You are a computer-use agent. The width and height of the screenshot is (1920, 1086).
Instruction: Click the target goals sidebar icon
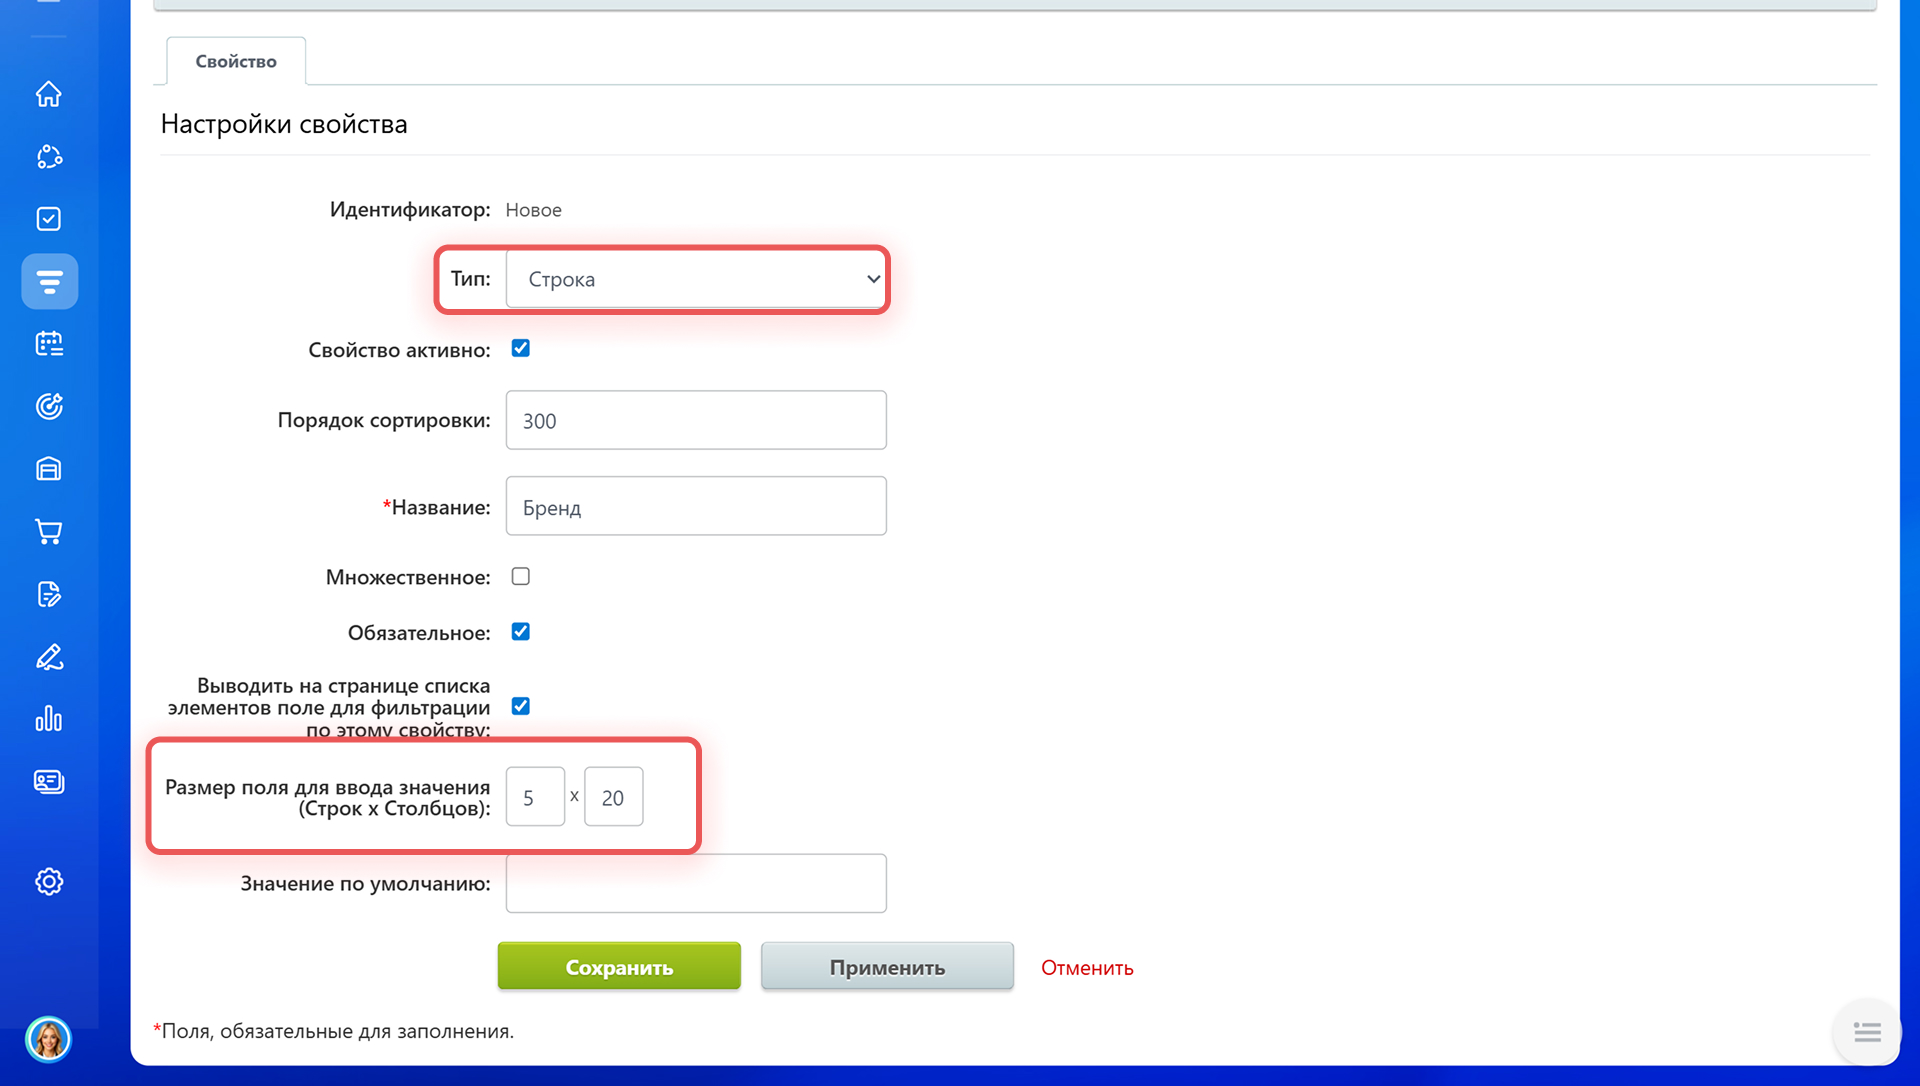point(49,406)
